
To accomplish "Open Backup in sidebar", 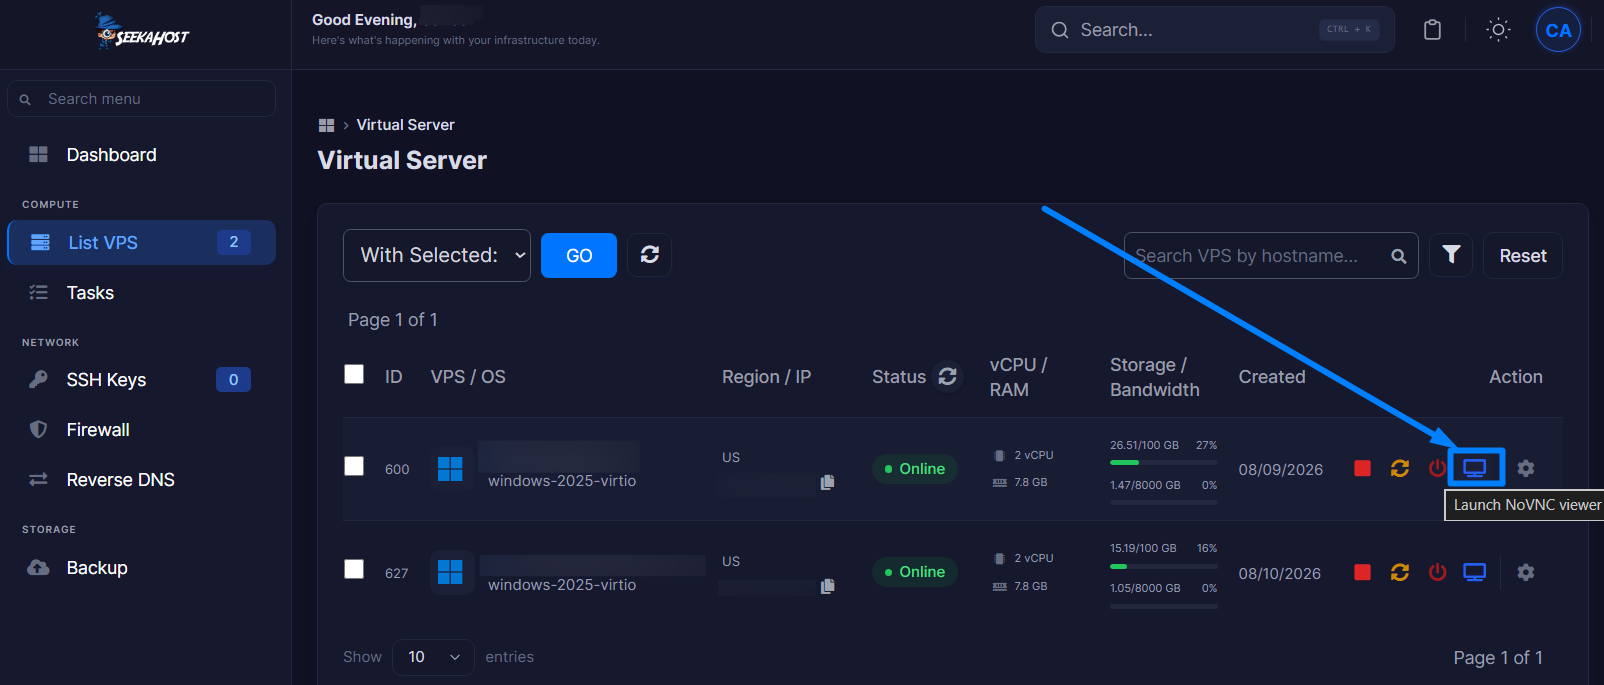I will point(141,568).
